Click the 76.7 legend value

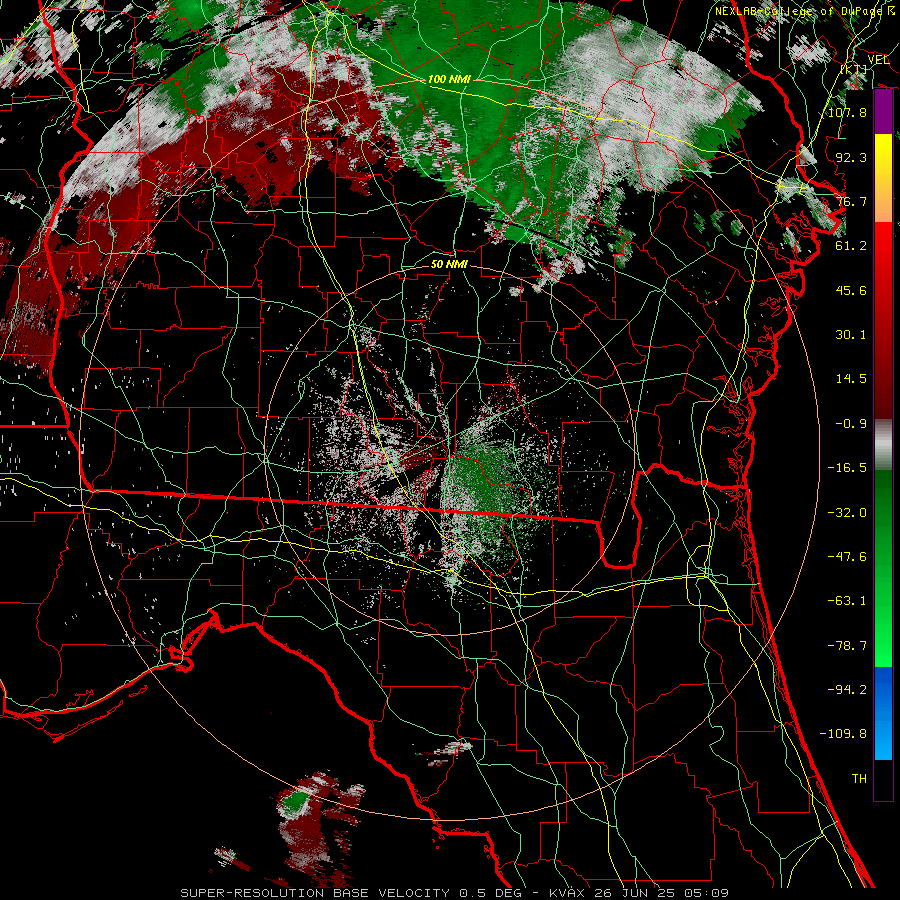tap(851, 201)
